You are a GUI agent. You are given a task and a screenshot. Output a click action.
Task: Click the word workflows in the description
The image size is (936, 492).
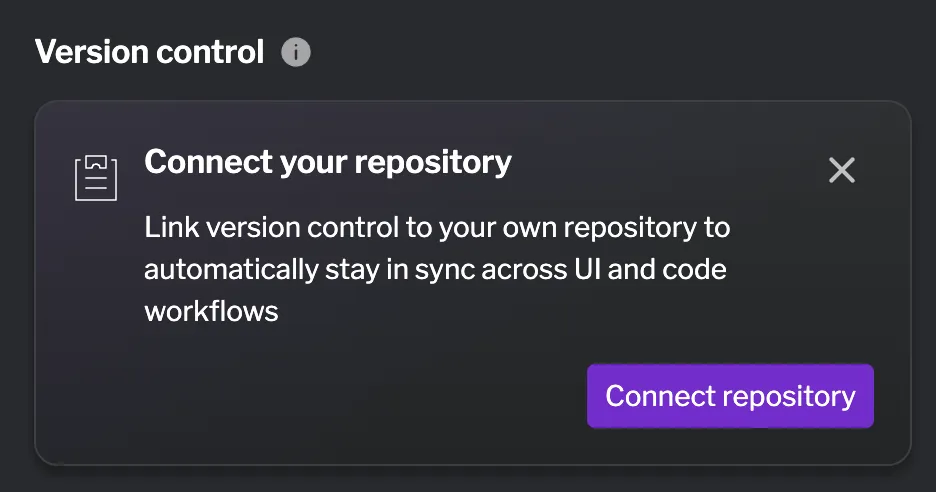pyautogui.click(x=211, y=311)
